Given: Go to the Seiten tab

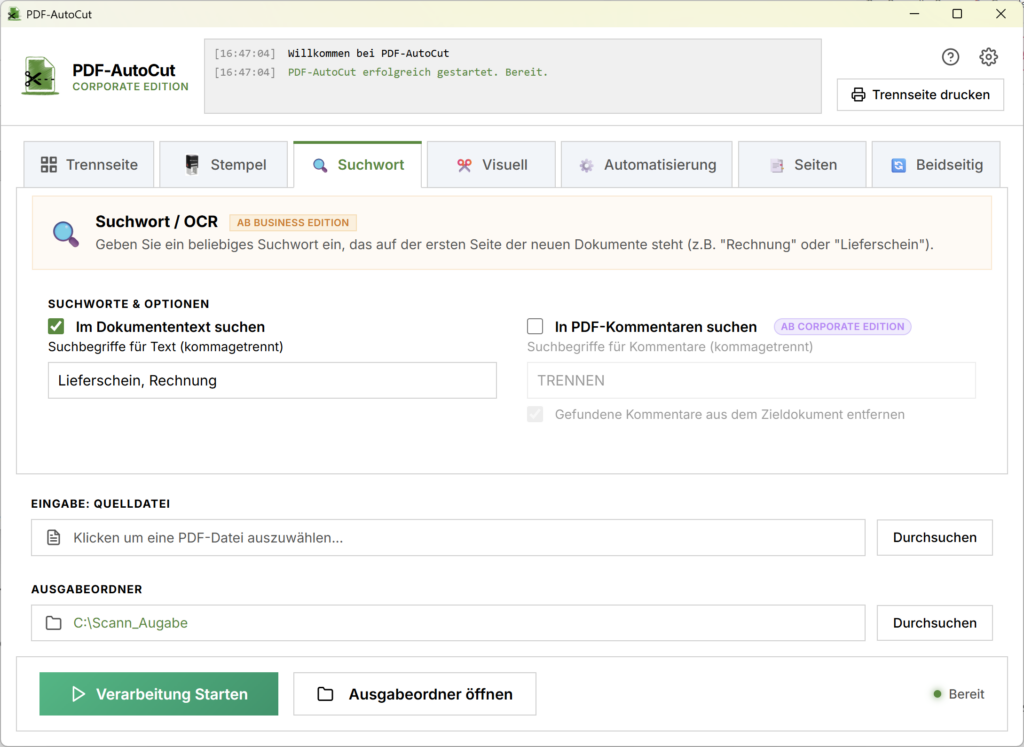Looking at the screenshot, I should coord(802,165).
